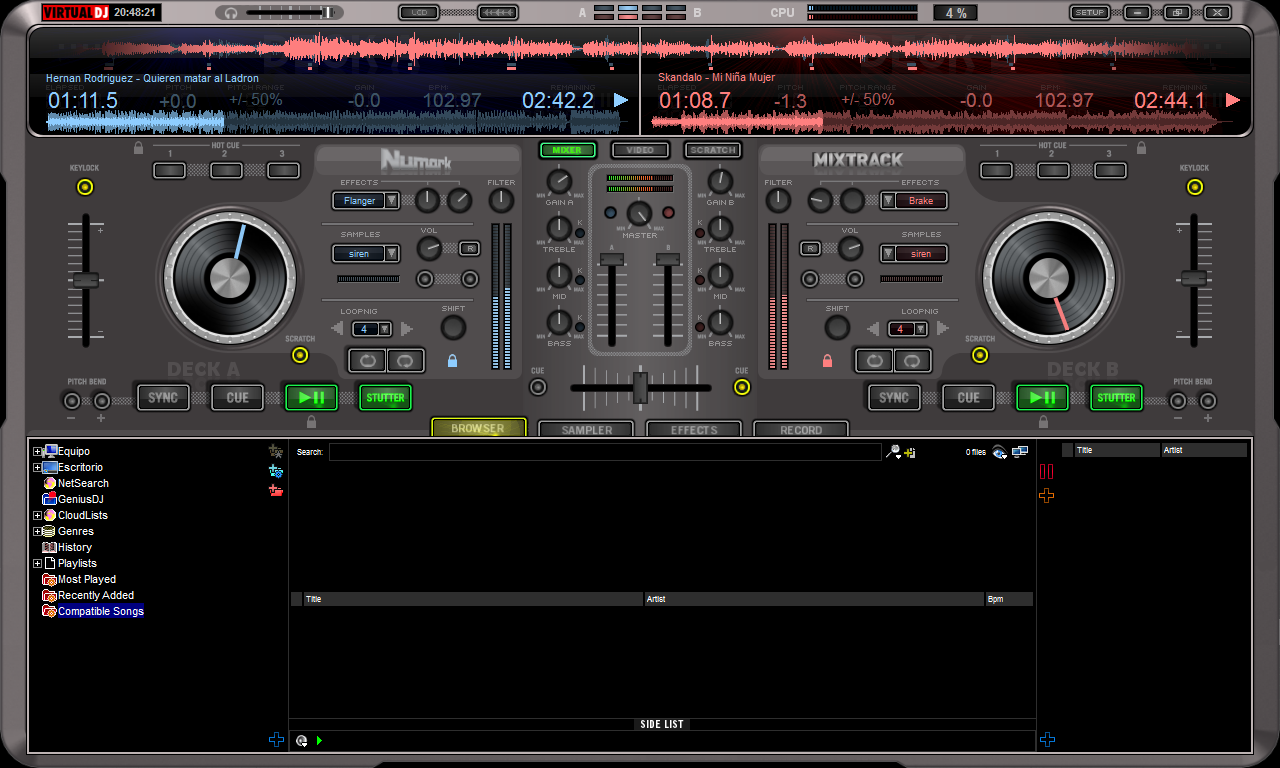
Task: Hit Deck A STUTTER button
Action: (385, 397)
